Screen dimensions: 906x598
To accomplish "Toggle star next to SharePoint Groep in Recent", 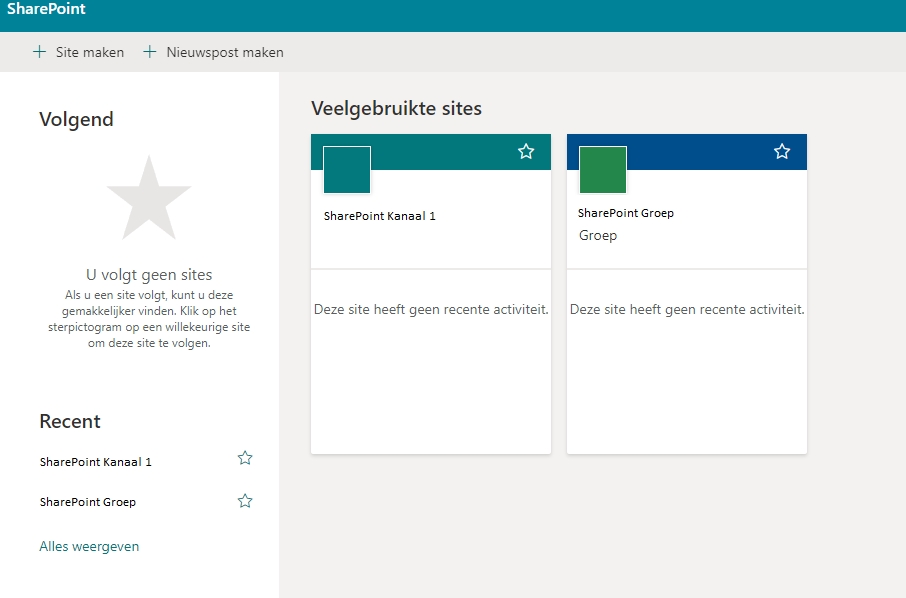I will pos(245,501).
